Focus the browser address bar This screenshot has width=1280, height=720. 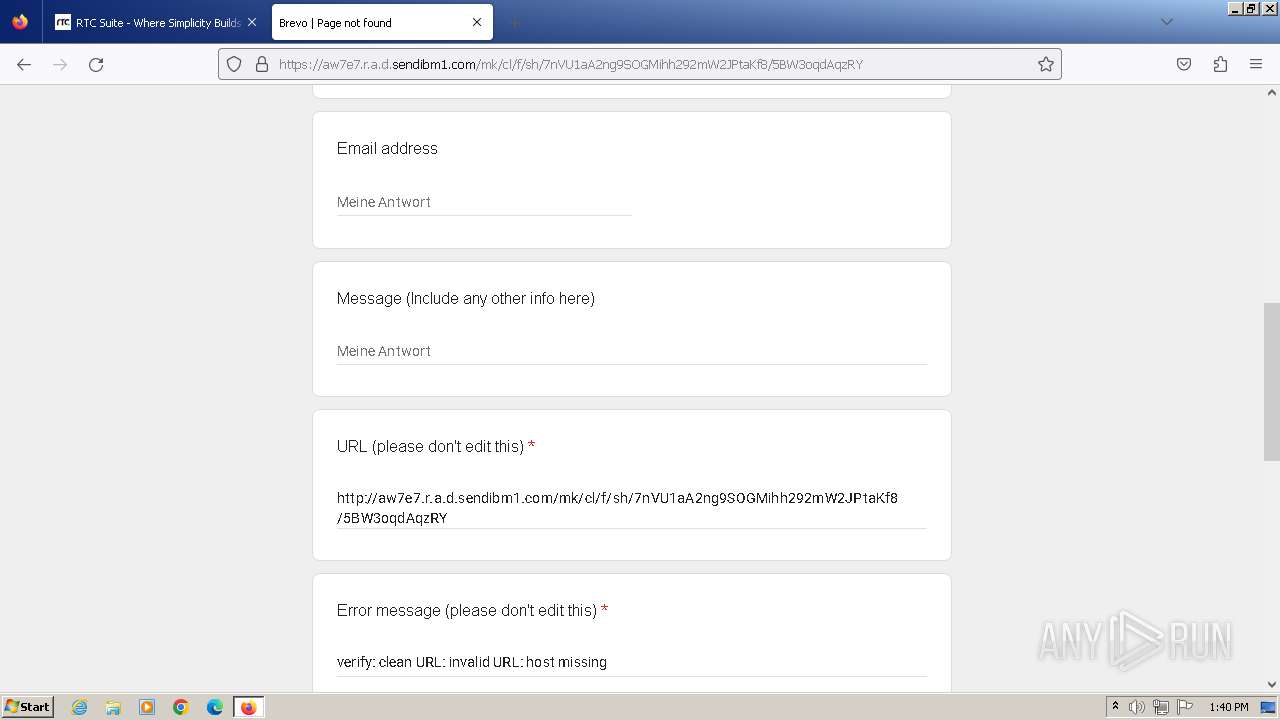(640, 64)
